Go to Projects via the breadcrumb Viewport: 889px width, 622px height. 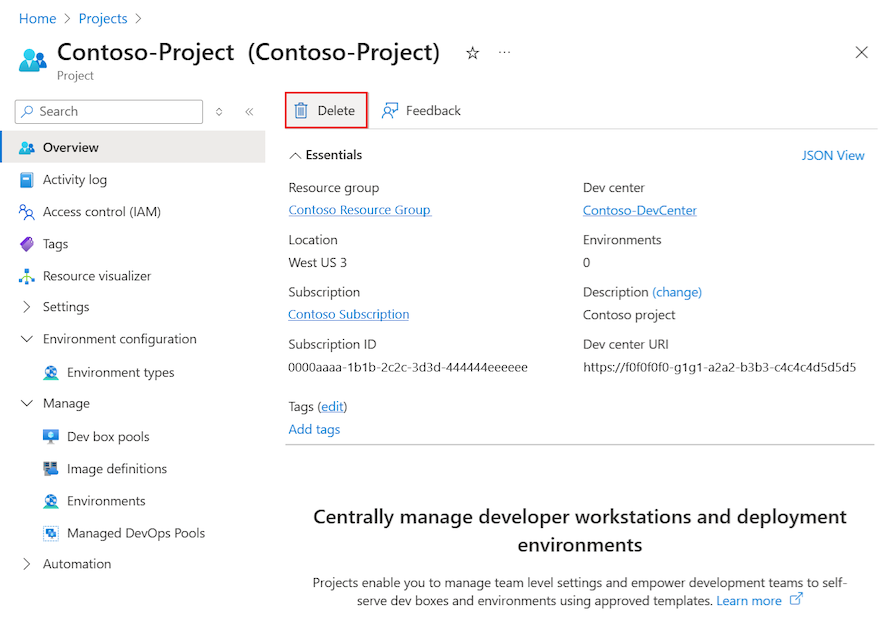(x=102, y=17)
